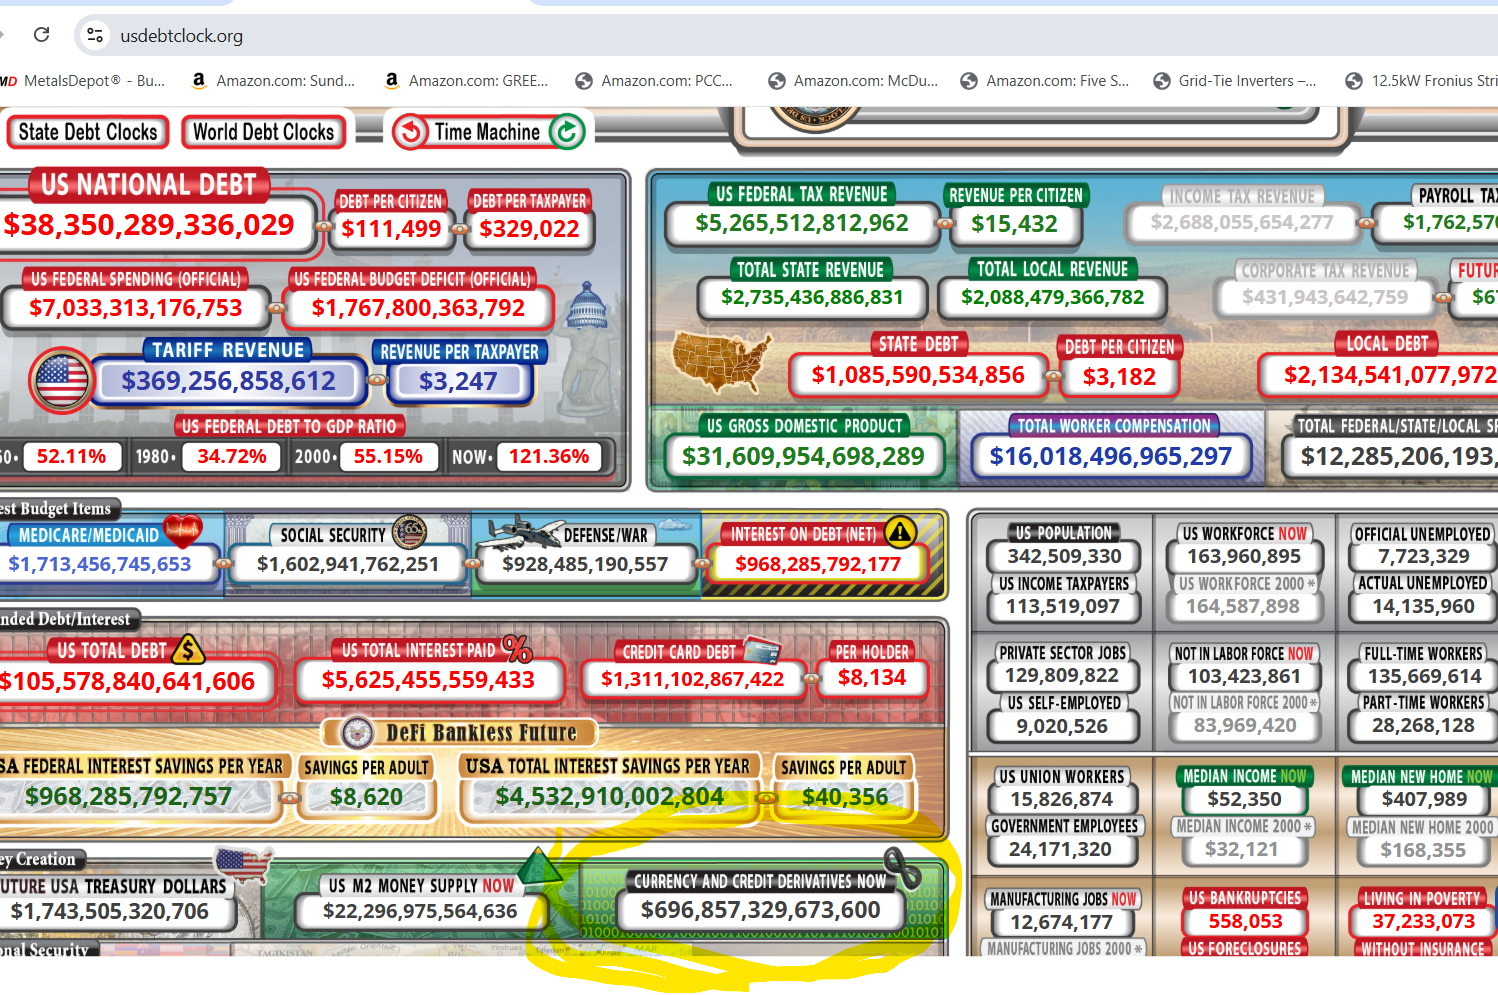This screenshot has height=995, width=1498.
Task: Click the American flag circle icon
Action: click(x=61, y=380)
